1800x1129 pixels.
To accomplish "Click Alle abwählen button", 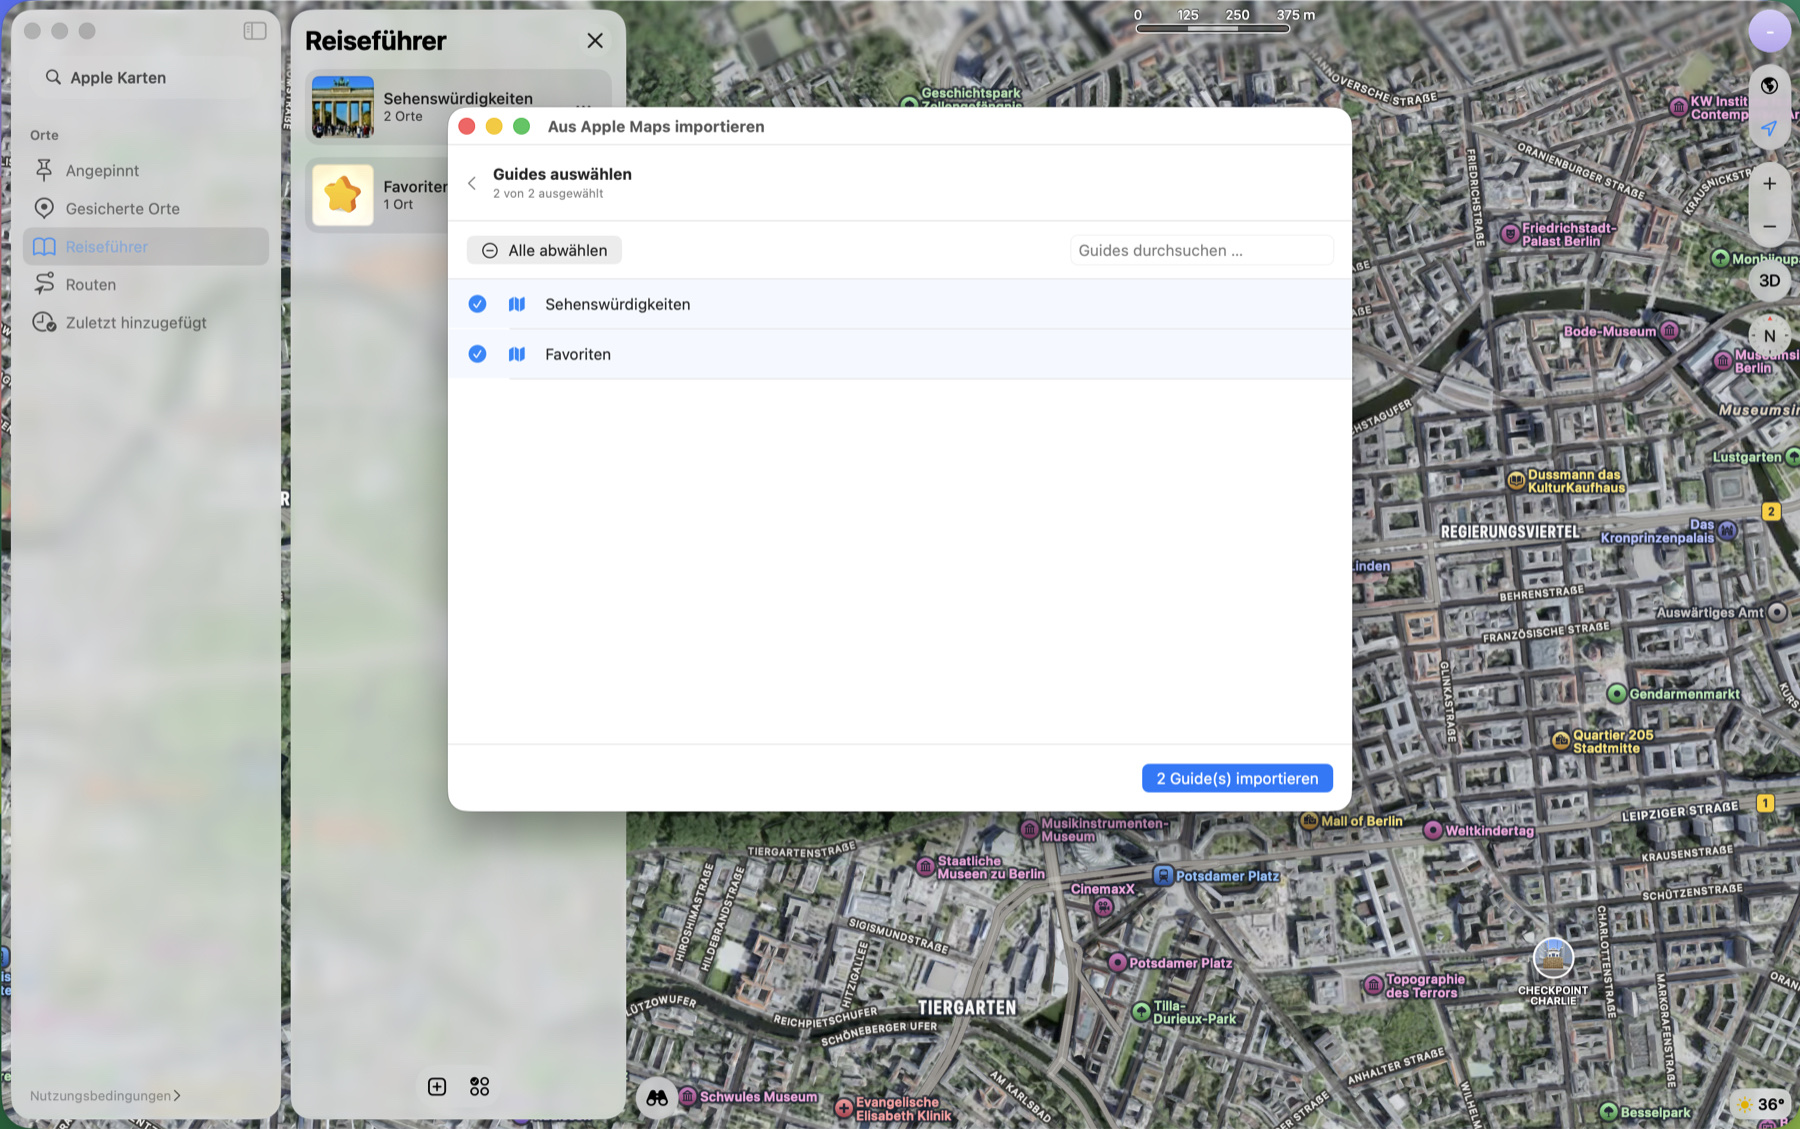I will [544, 251].
